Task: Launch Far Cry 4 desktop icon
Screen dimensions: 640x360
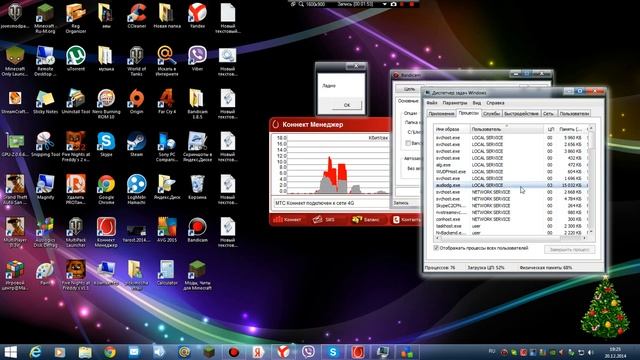Action: tap(167, 102)
